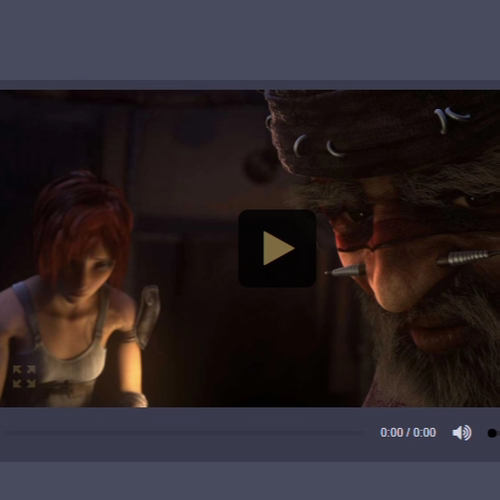The width and height of the screenshot is (500, 500).
Task: Enter fullscreen with the four-arrow icon
Action: click(x=24, y=376)
